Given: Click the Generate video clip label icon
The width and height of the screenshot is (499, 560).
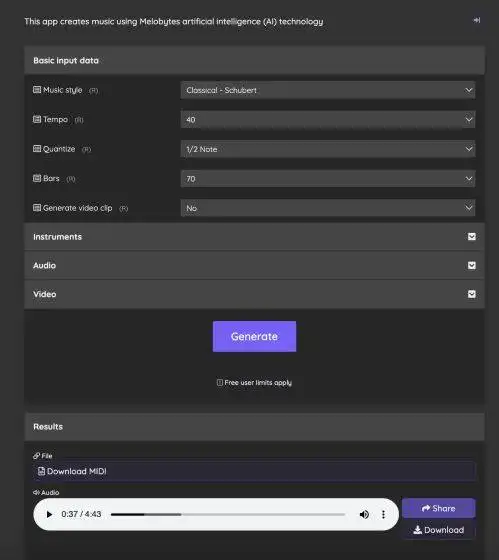Looking at the screenshot, I should coord(37,208).
